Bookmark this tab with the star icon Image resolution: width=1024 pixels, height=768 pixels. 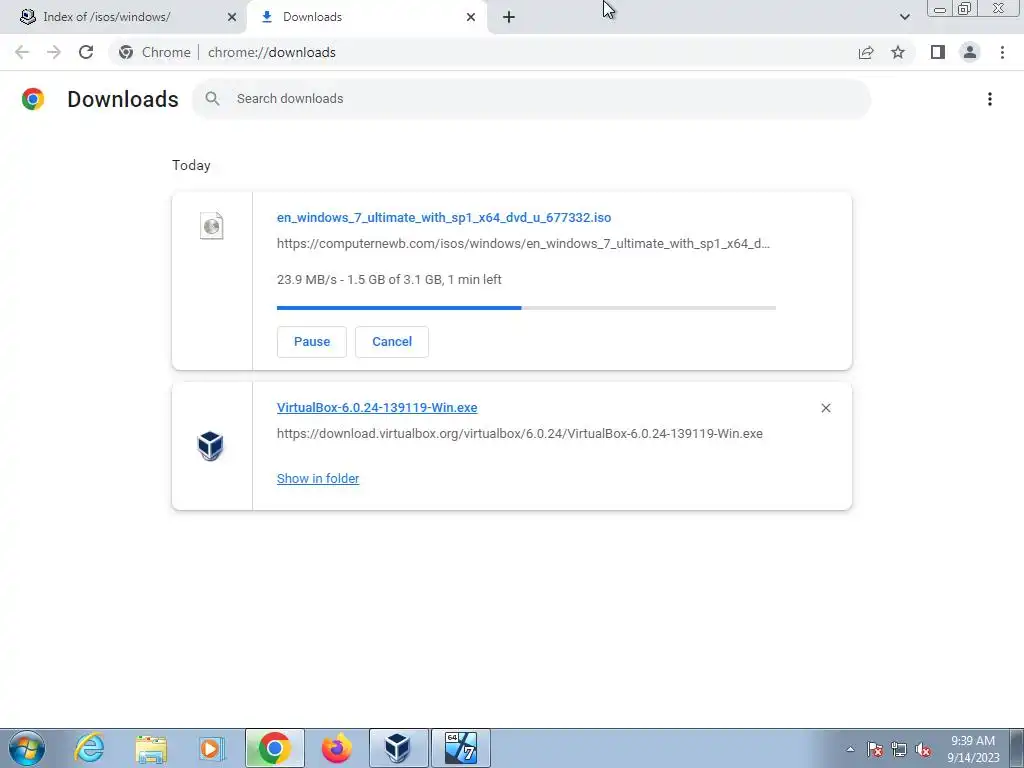(898, 52)
